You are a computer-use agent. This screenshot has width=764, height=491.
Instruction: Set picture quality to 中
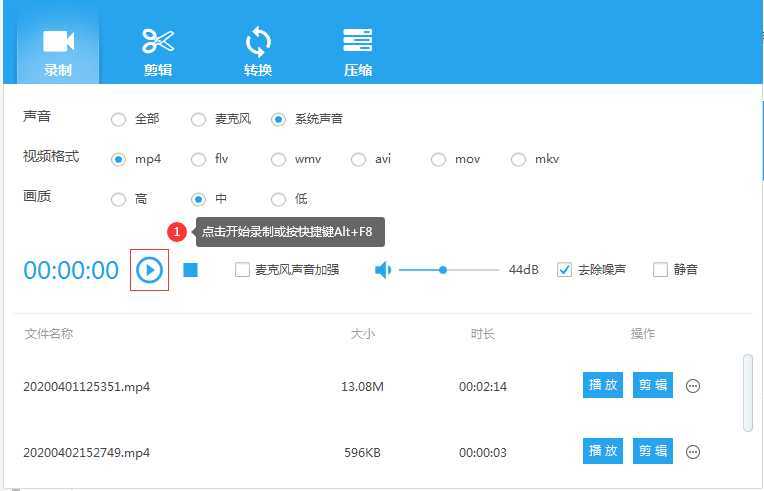click(x=198, y=199)
